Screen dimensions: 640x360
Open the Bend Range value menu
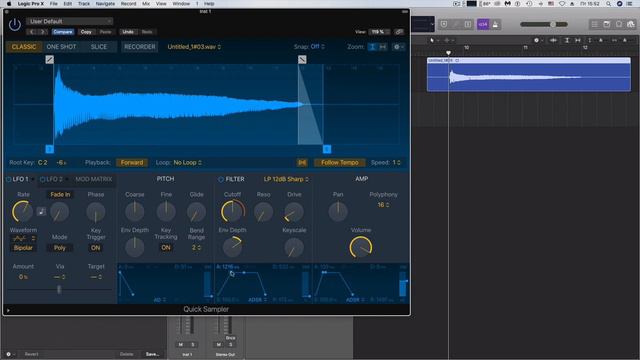tap(196, 247)
